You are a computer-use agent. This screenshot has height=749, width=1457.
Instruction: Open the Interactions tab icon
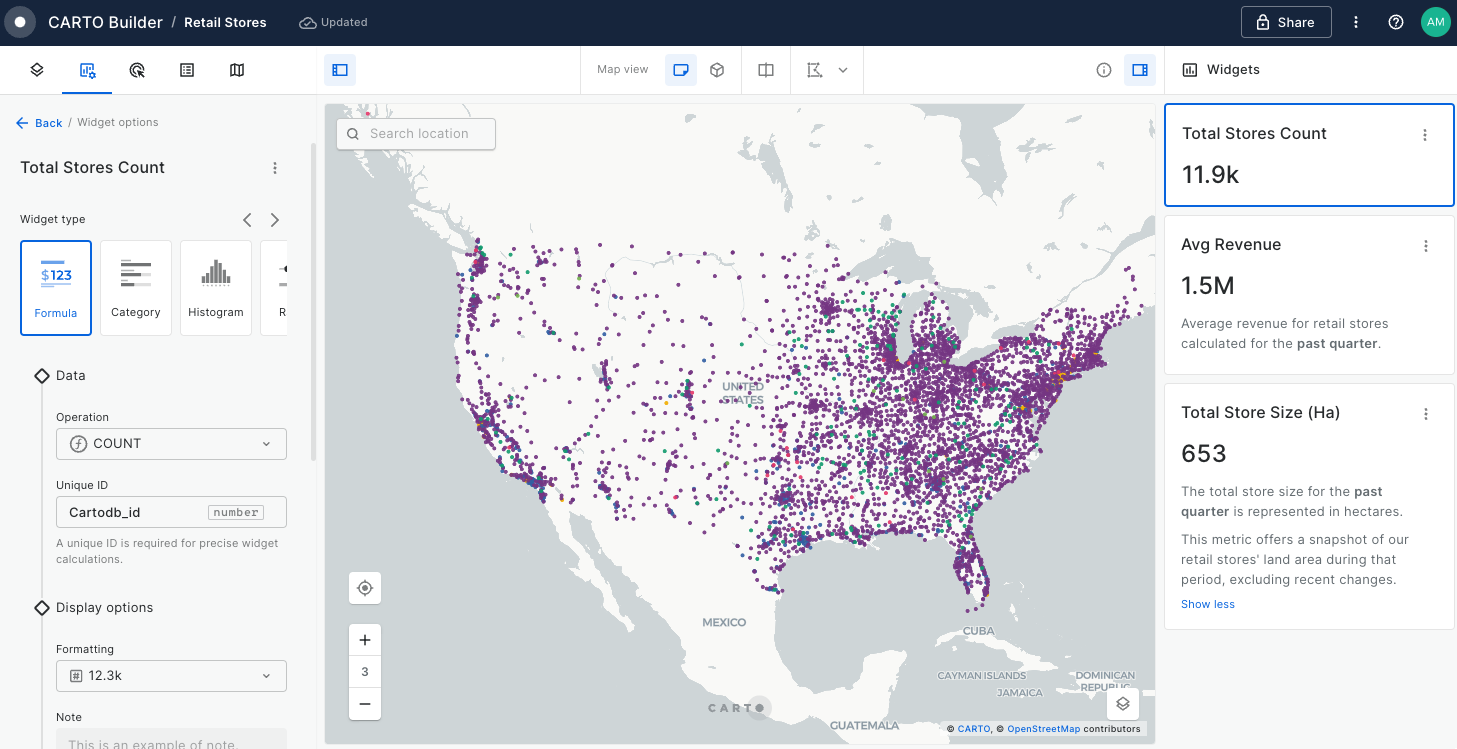138,70
